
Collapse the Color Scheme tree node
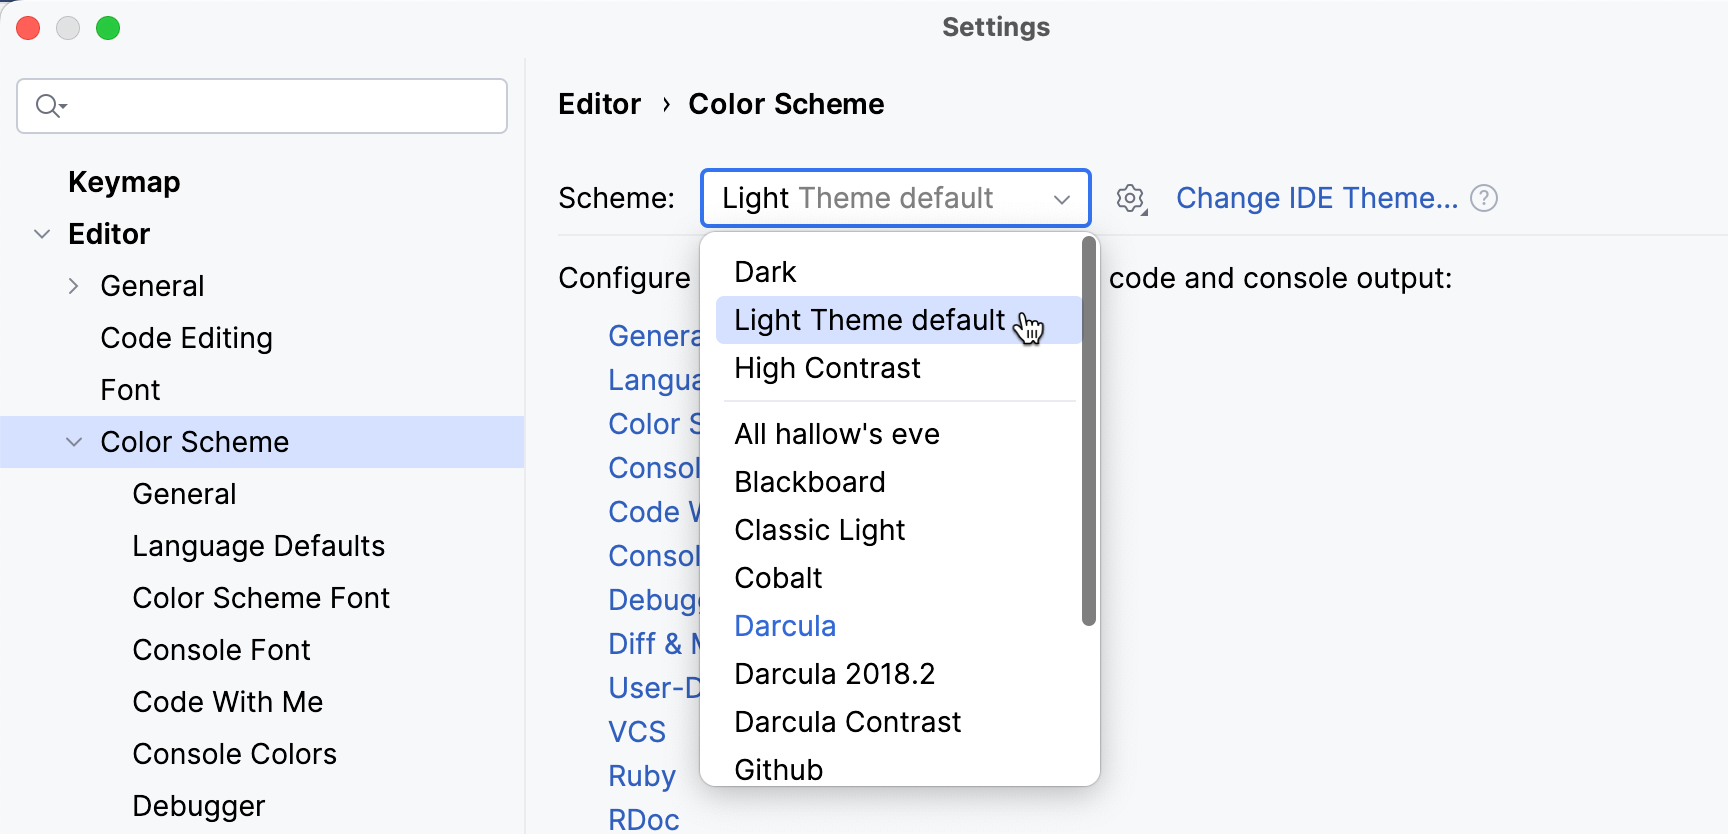74,441
